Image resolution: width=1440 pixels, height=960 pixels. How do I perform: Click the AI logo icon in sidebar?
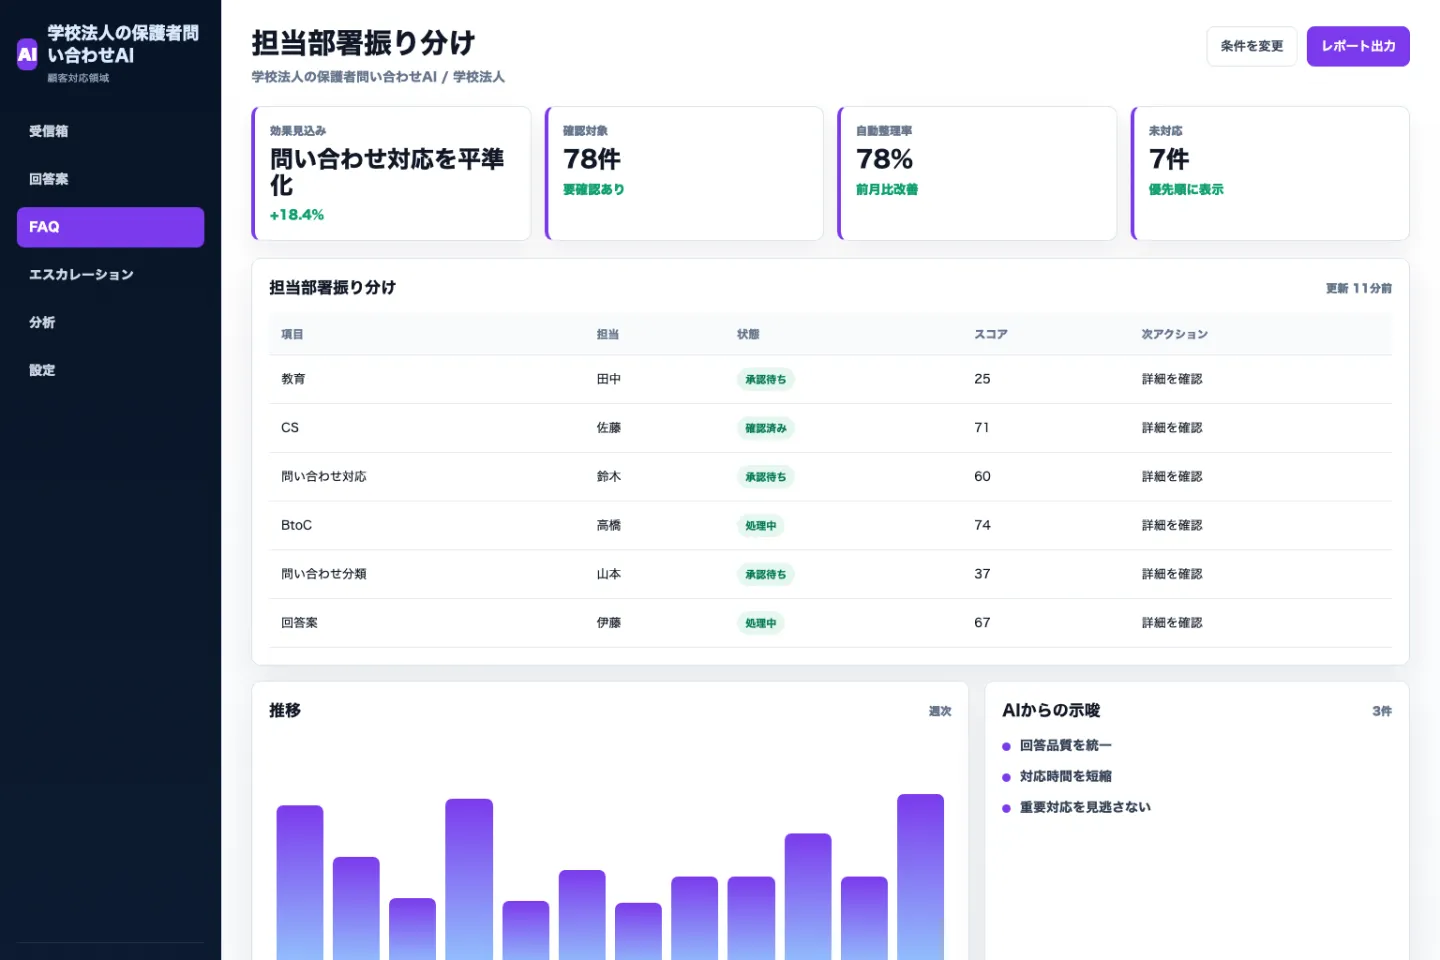(x=27, y=54)
